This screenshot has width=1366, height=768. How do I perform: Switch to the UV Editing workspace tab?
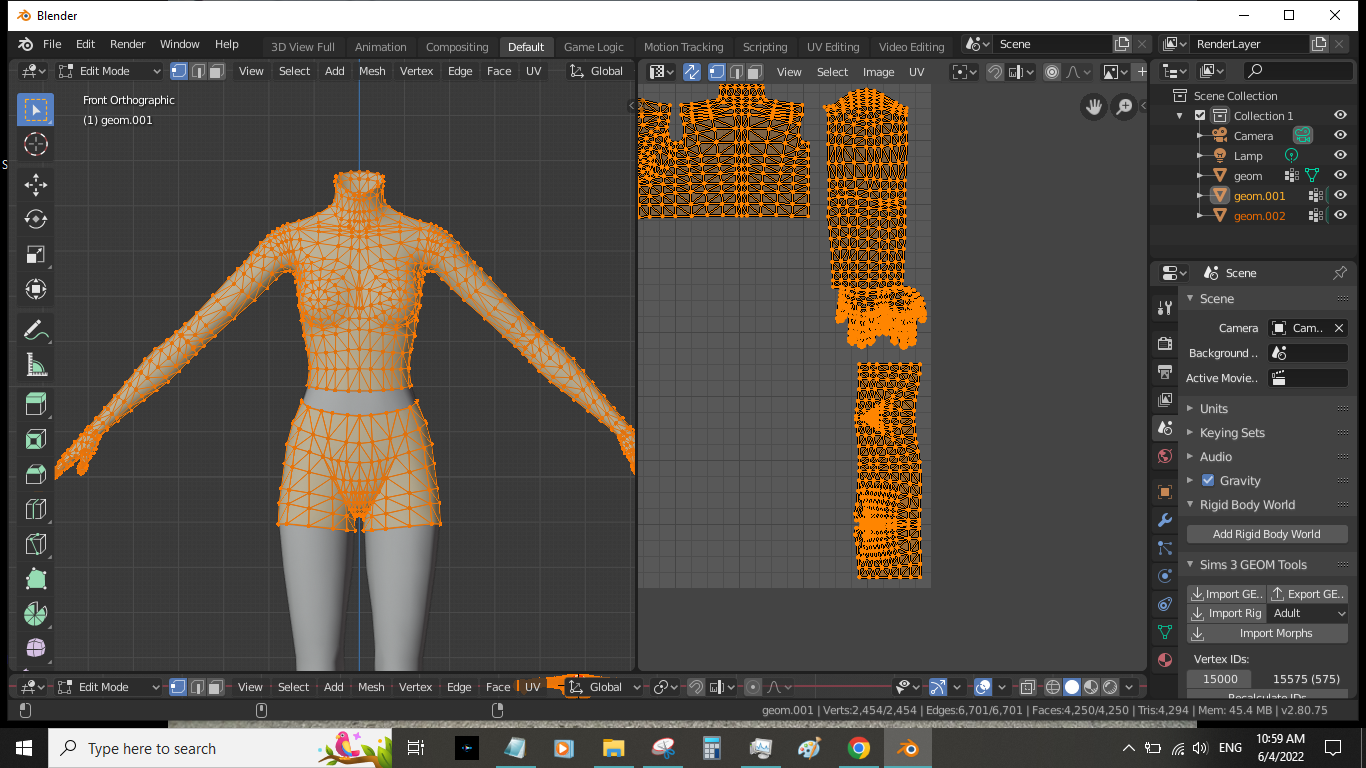click(833, 47)
